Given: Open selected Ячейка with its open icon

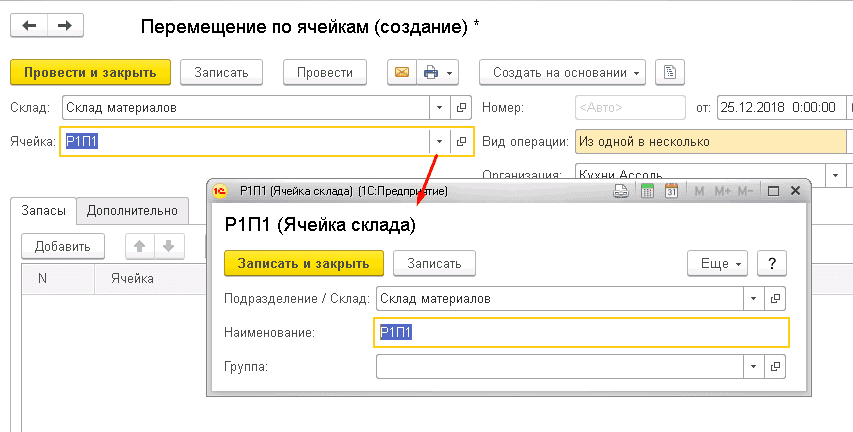Looking at the screenshot, I should point(461,141).
